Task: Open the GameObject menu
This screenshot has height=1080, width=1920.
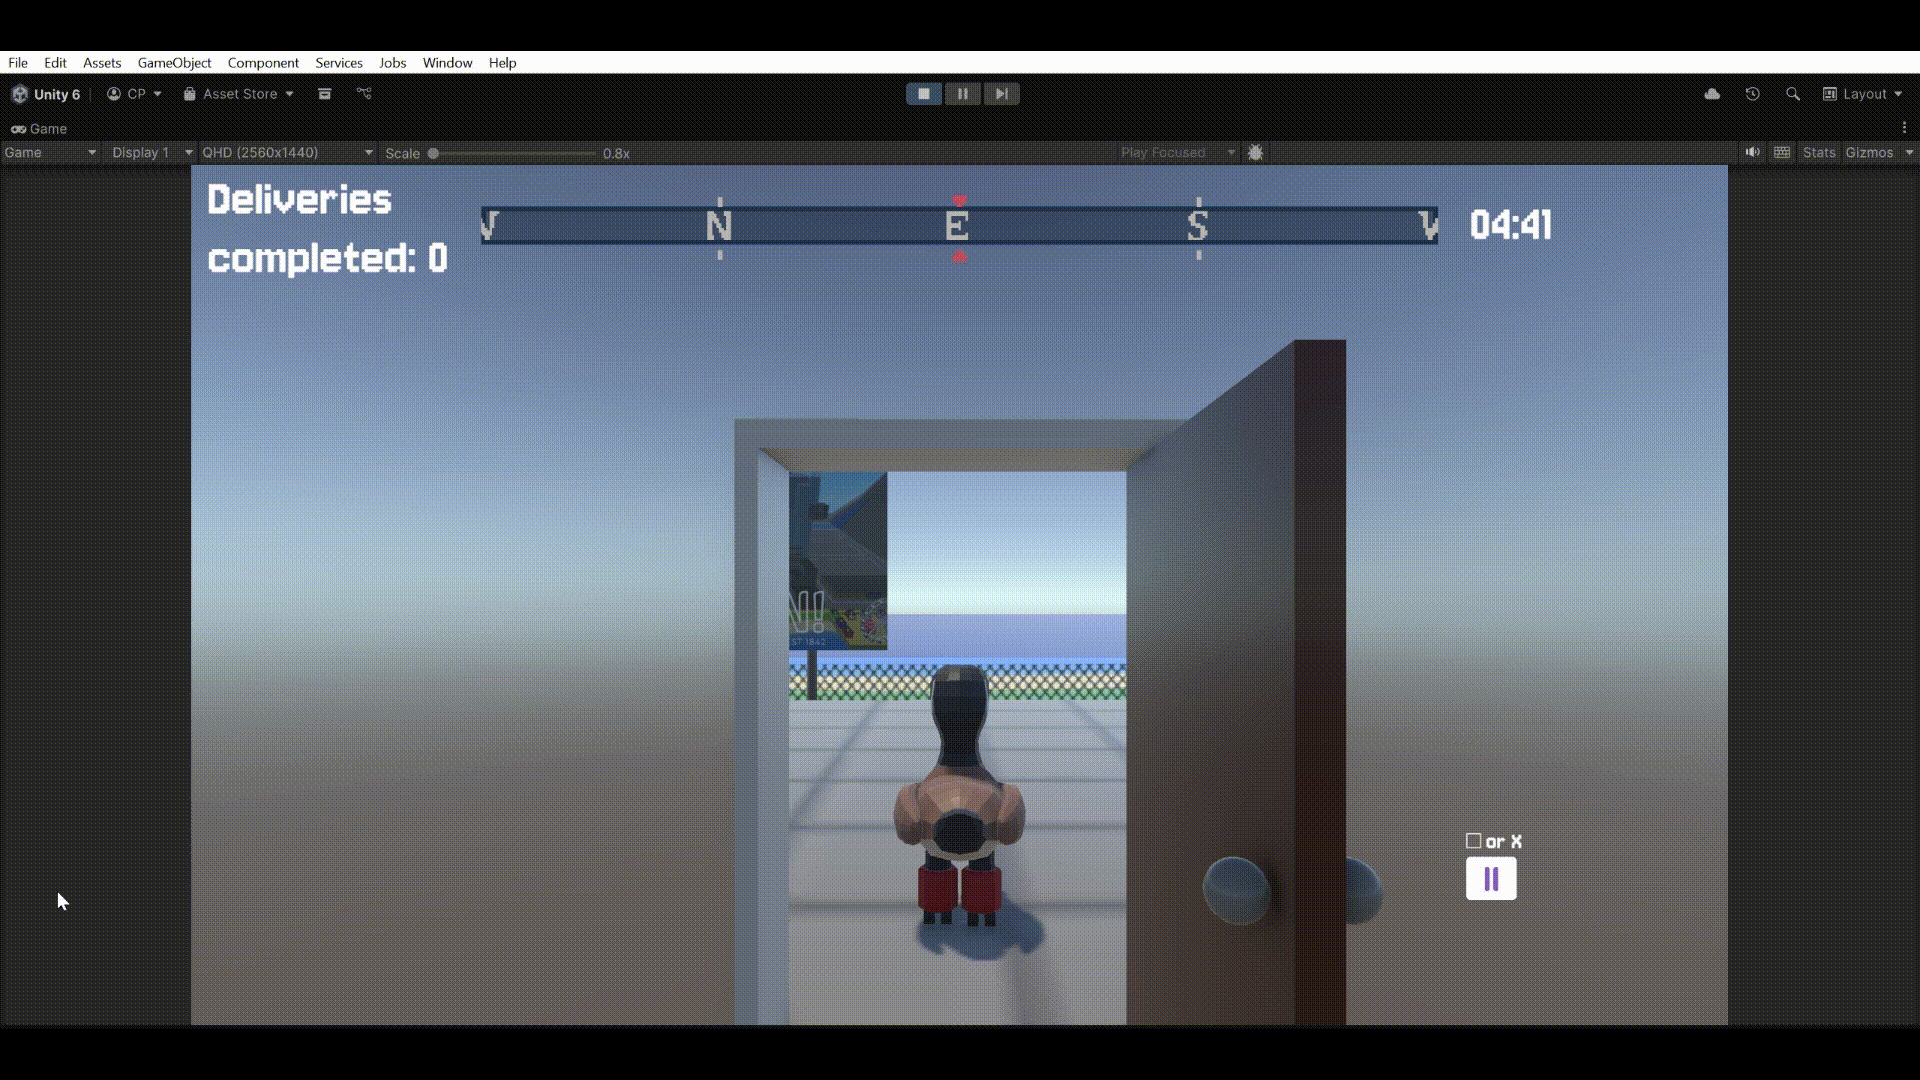Action: click(174, 62)
